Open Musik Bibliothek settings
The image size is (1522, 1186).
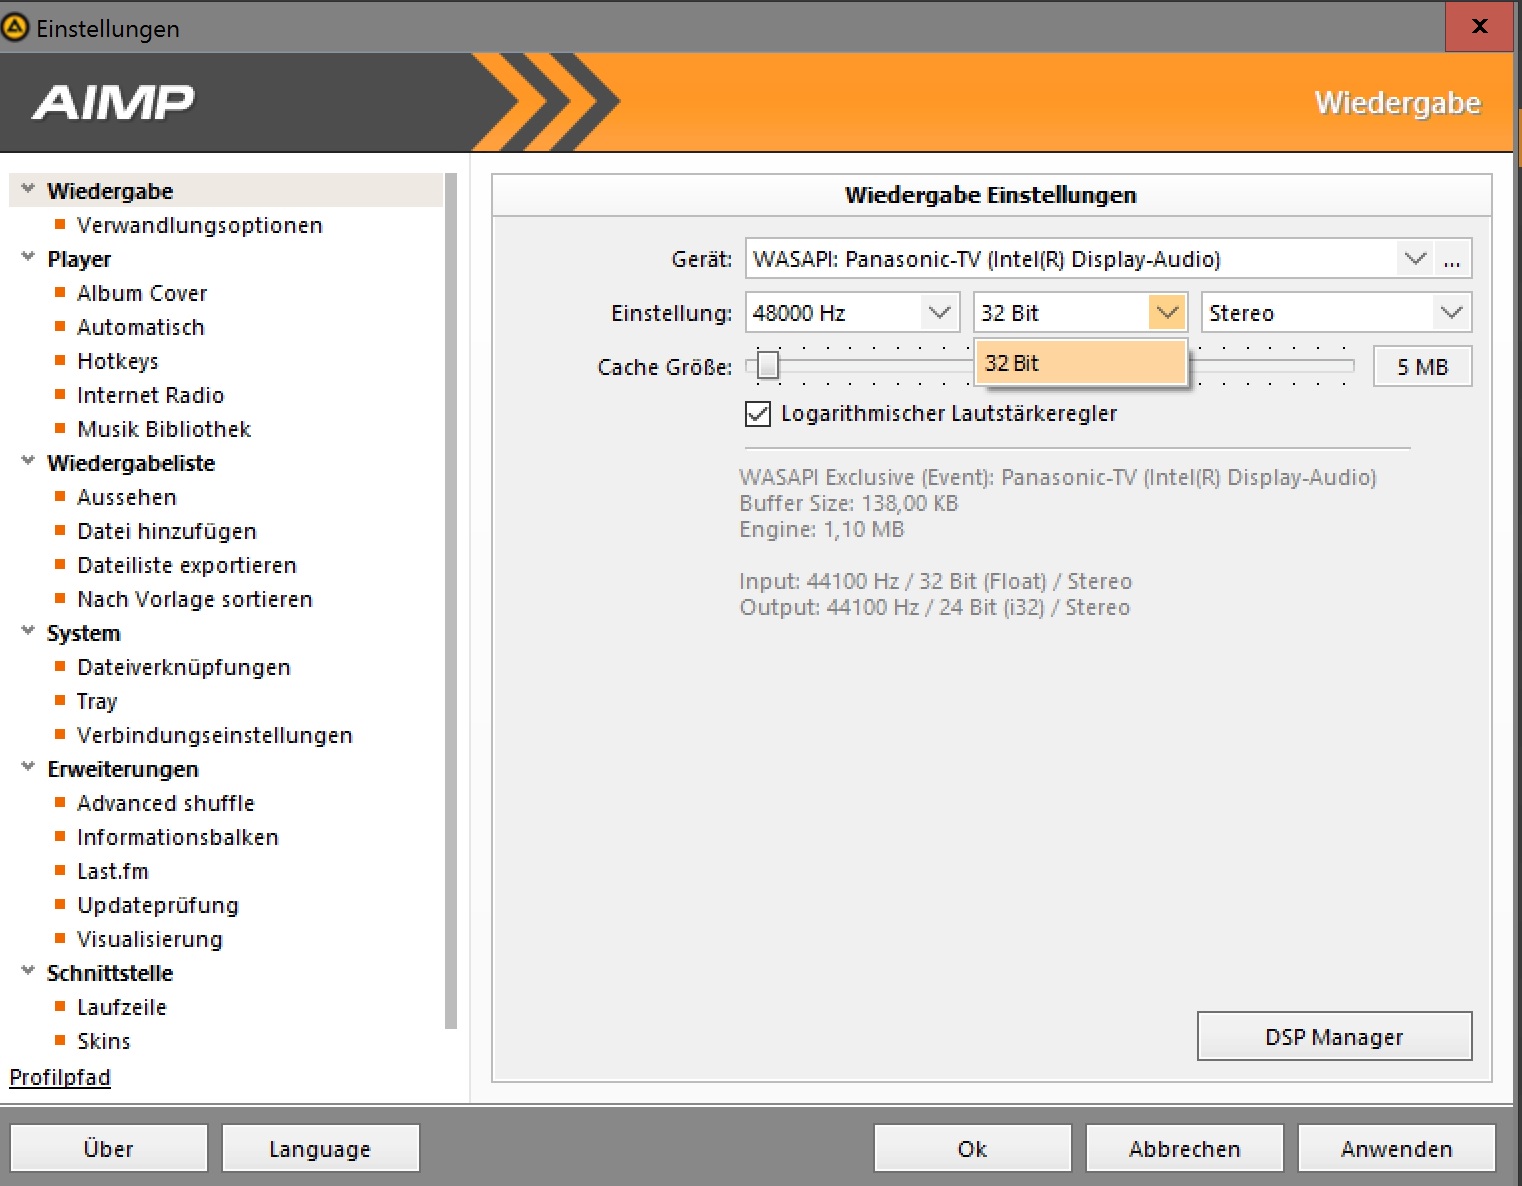coord(164,429)
